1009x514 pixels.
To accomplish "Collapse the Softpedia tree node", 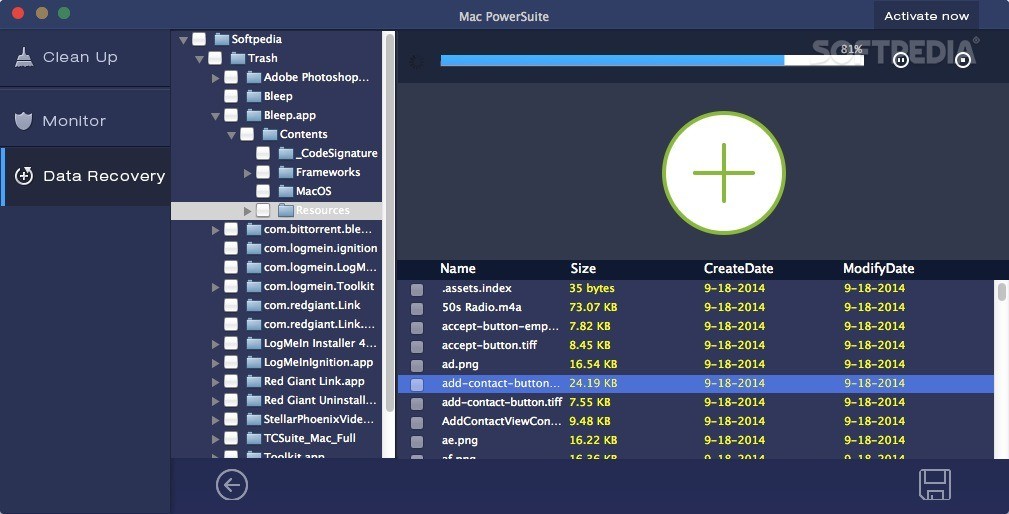I will (x=183, y=40).
